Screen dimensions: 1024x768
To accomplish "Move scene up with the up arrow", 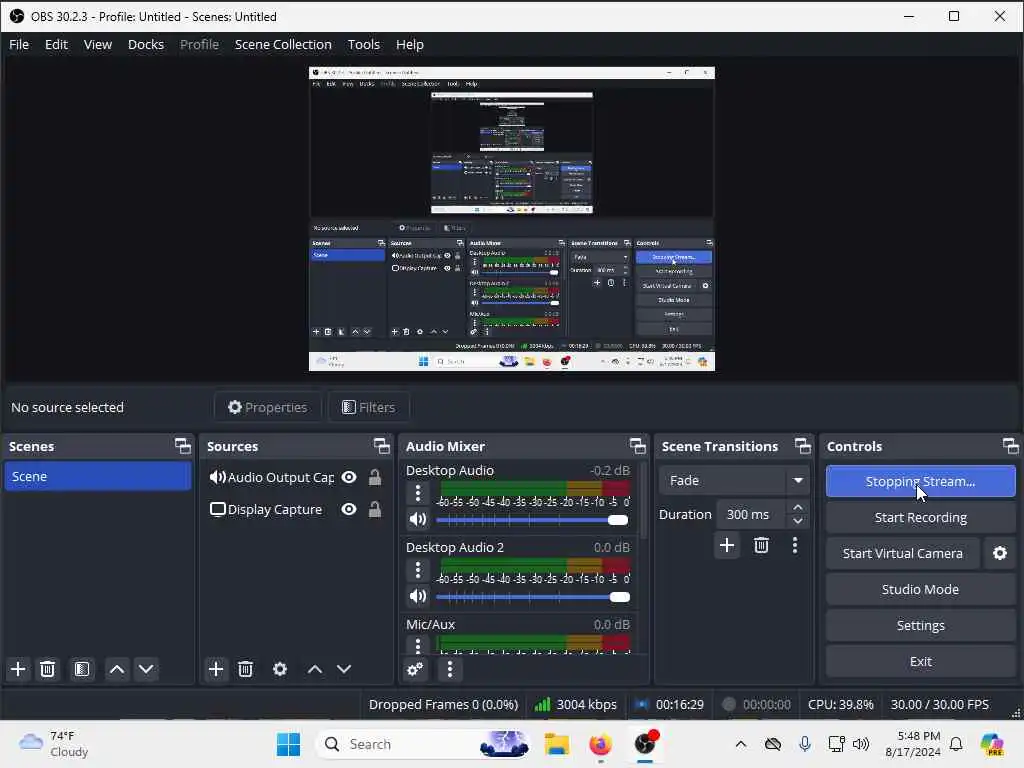I will [x=117, y=669].
